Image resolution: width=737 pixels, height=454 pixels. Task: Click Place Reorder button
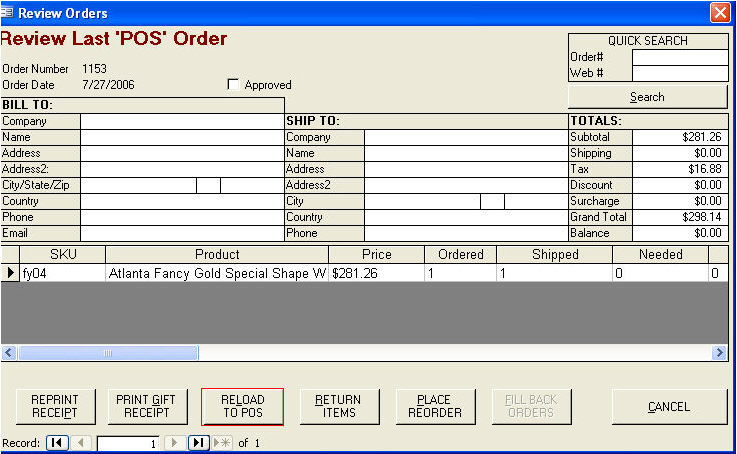(x=435, y=406)
